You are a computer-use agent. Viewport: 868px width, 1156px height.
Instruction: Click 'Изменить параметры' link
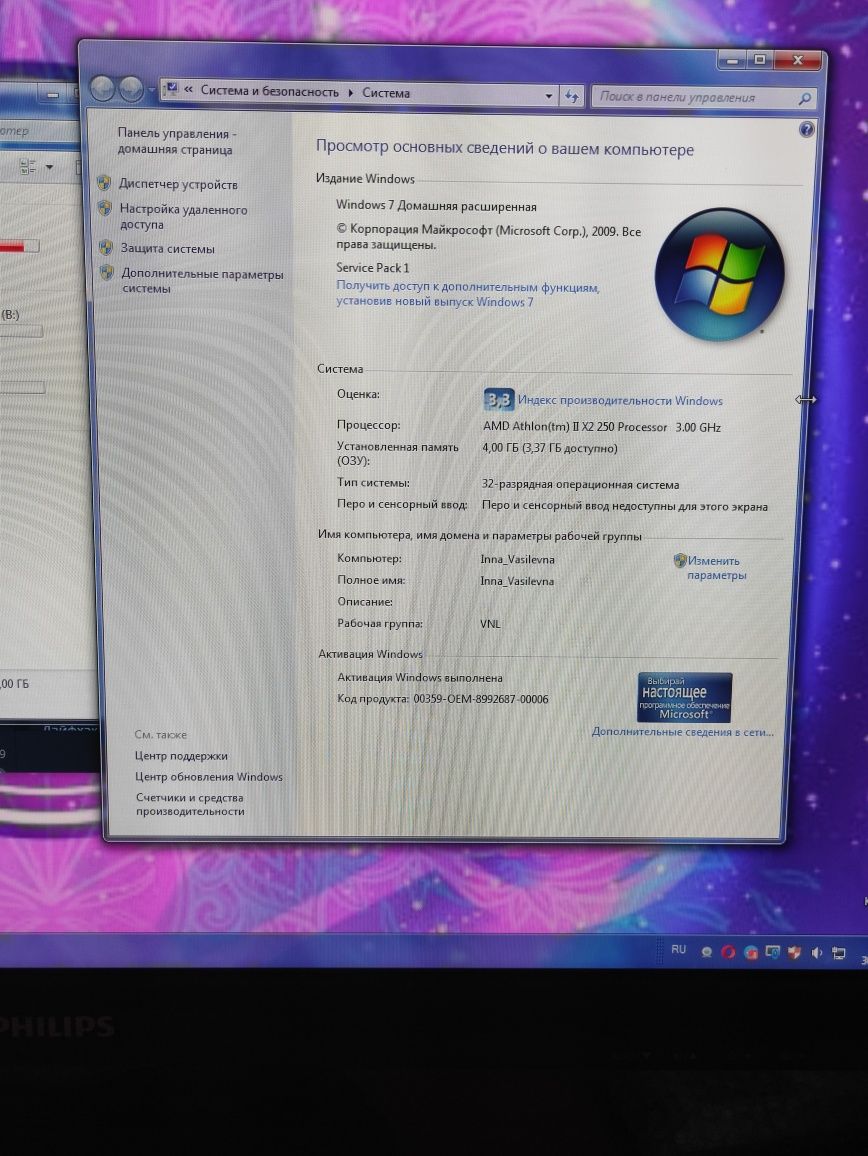pos(715,568)
